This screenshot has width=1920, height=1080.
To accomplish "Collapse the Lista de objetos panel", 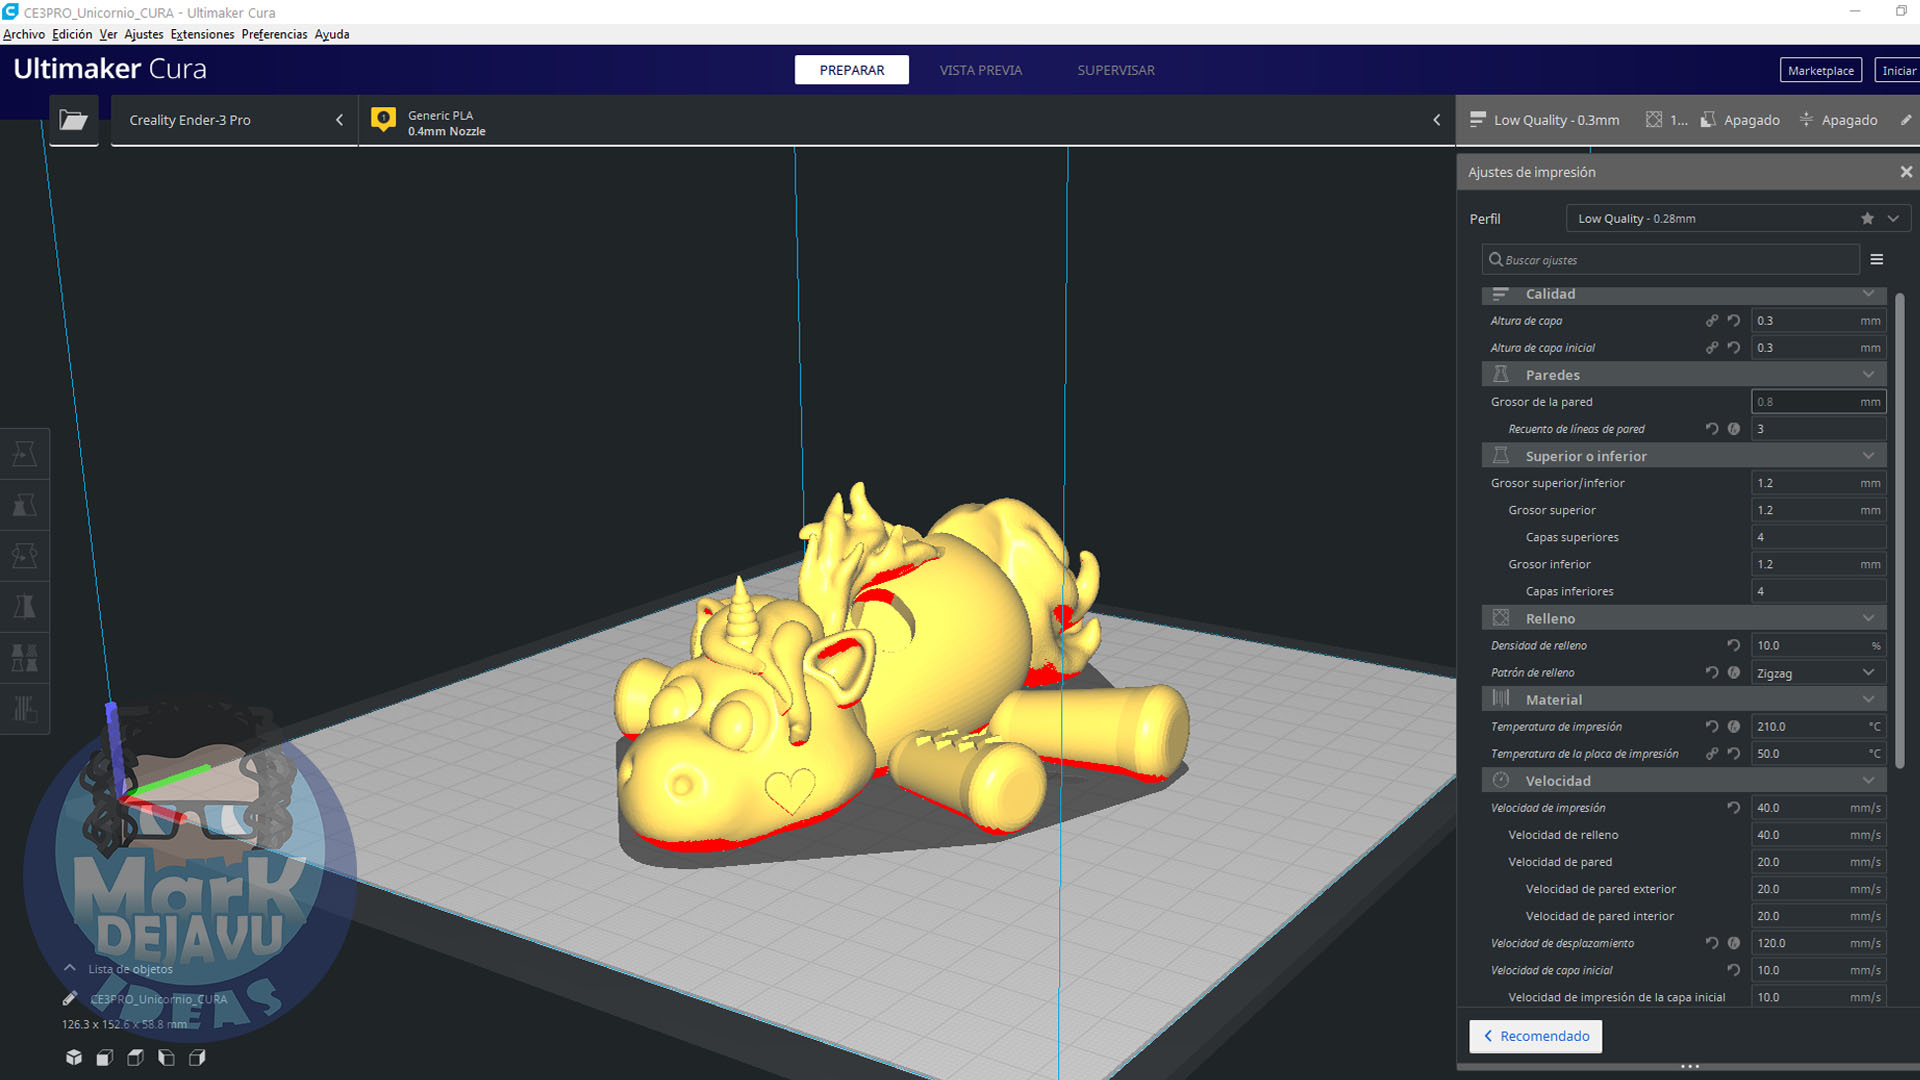I will click(70, 968).
